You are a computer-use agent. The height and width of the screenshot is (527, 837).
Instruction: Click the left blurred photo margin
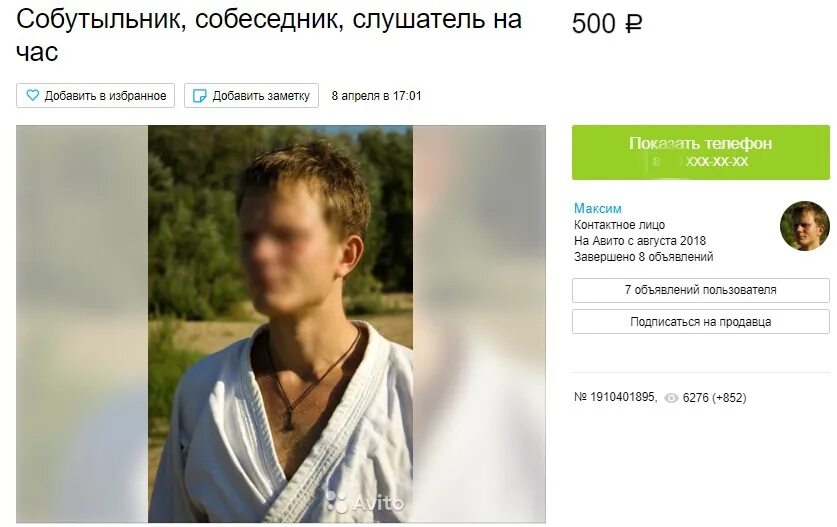(82, 324)
